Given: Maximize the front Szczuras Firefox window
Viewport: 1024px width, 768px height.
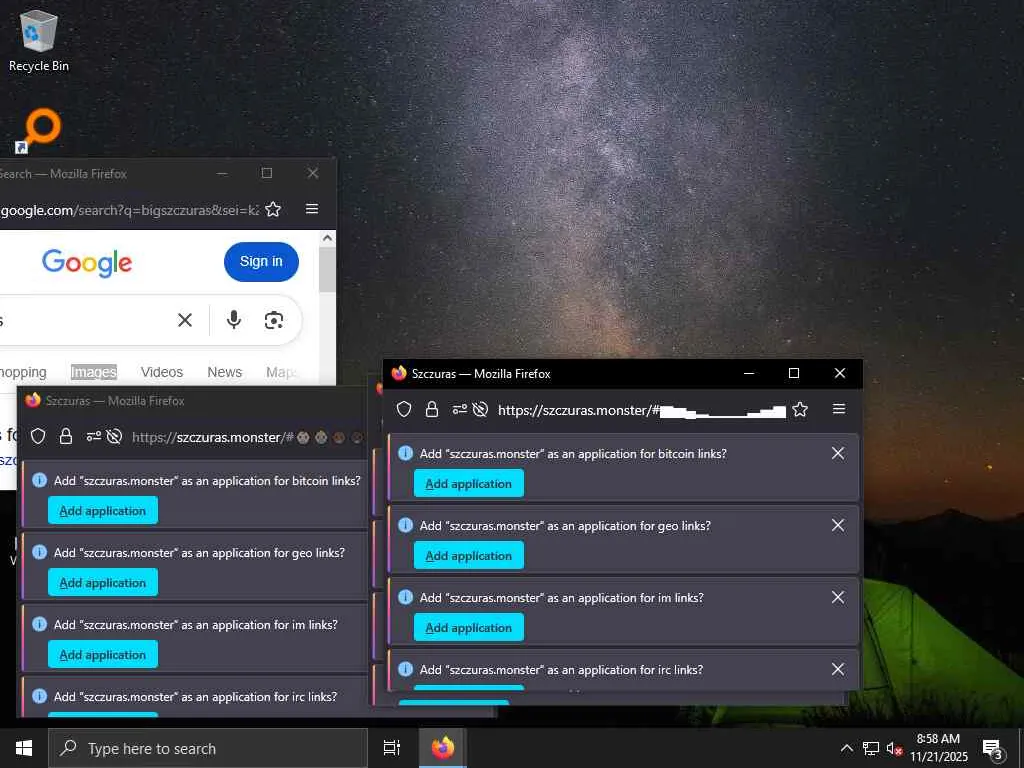Looking at the screenshot, I should [x=794, y=373].
